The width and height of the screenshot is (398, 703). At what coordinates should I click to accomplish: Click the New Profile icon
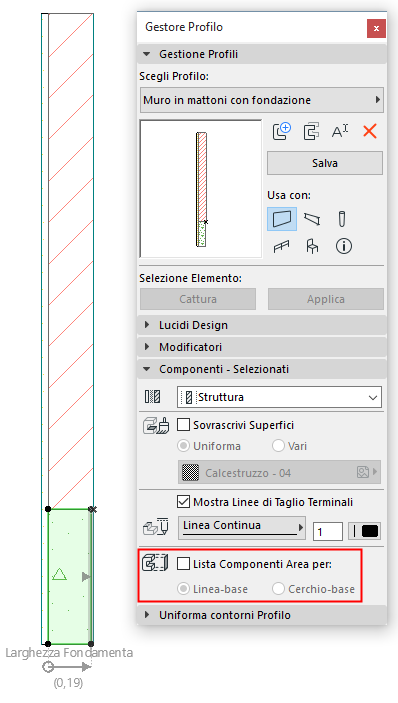click(x=281, y=131)
